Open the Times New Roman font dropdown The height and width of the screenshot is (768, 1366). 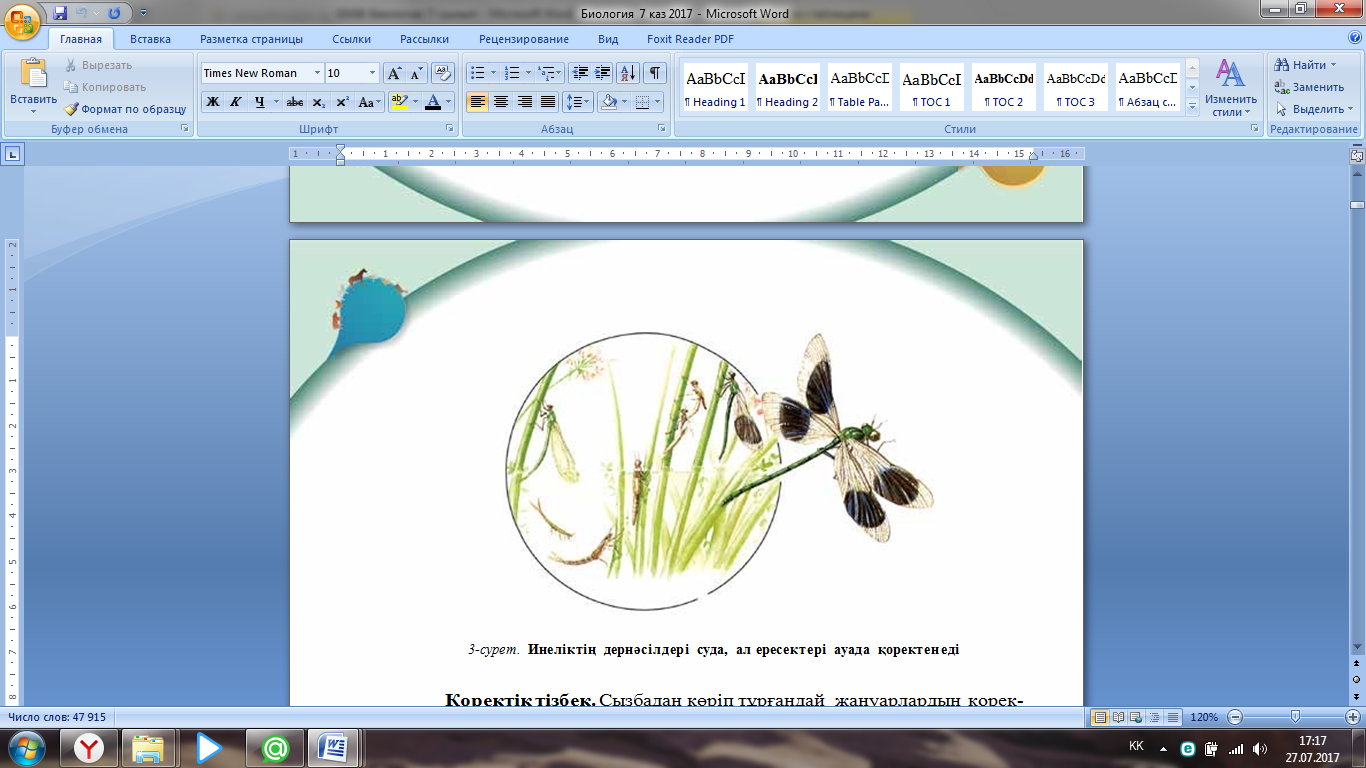coord(318,73)
